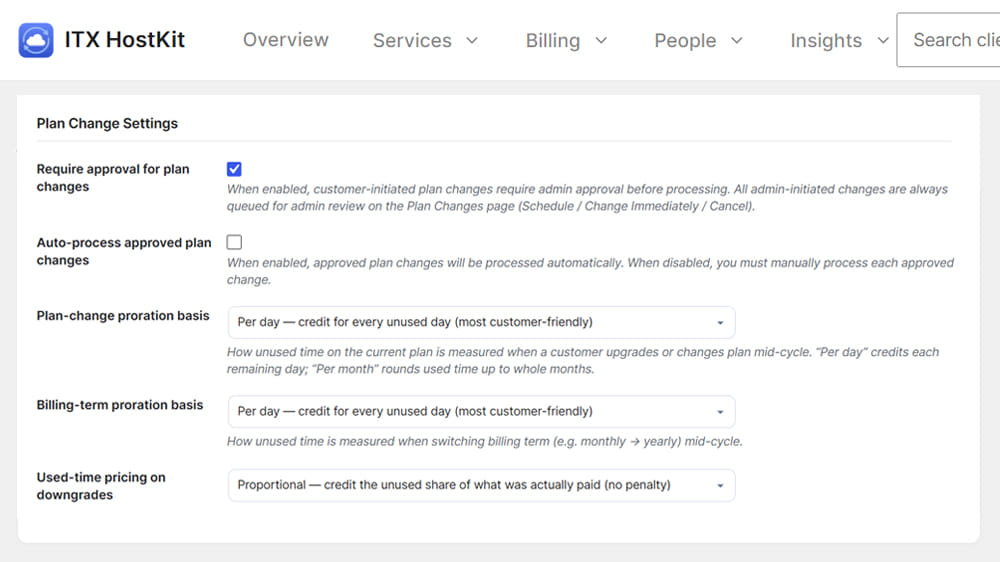
Task: Click the arrow on Used-time pricing select
Action: click(720, 485)
